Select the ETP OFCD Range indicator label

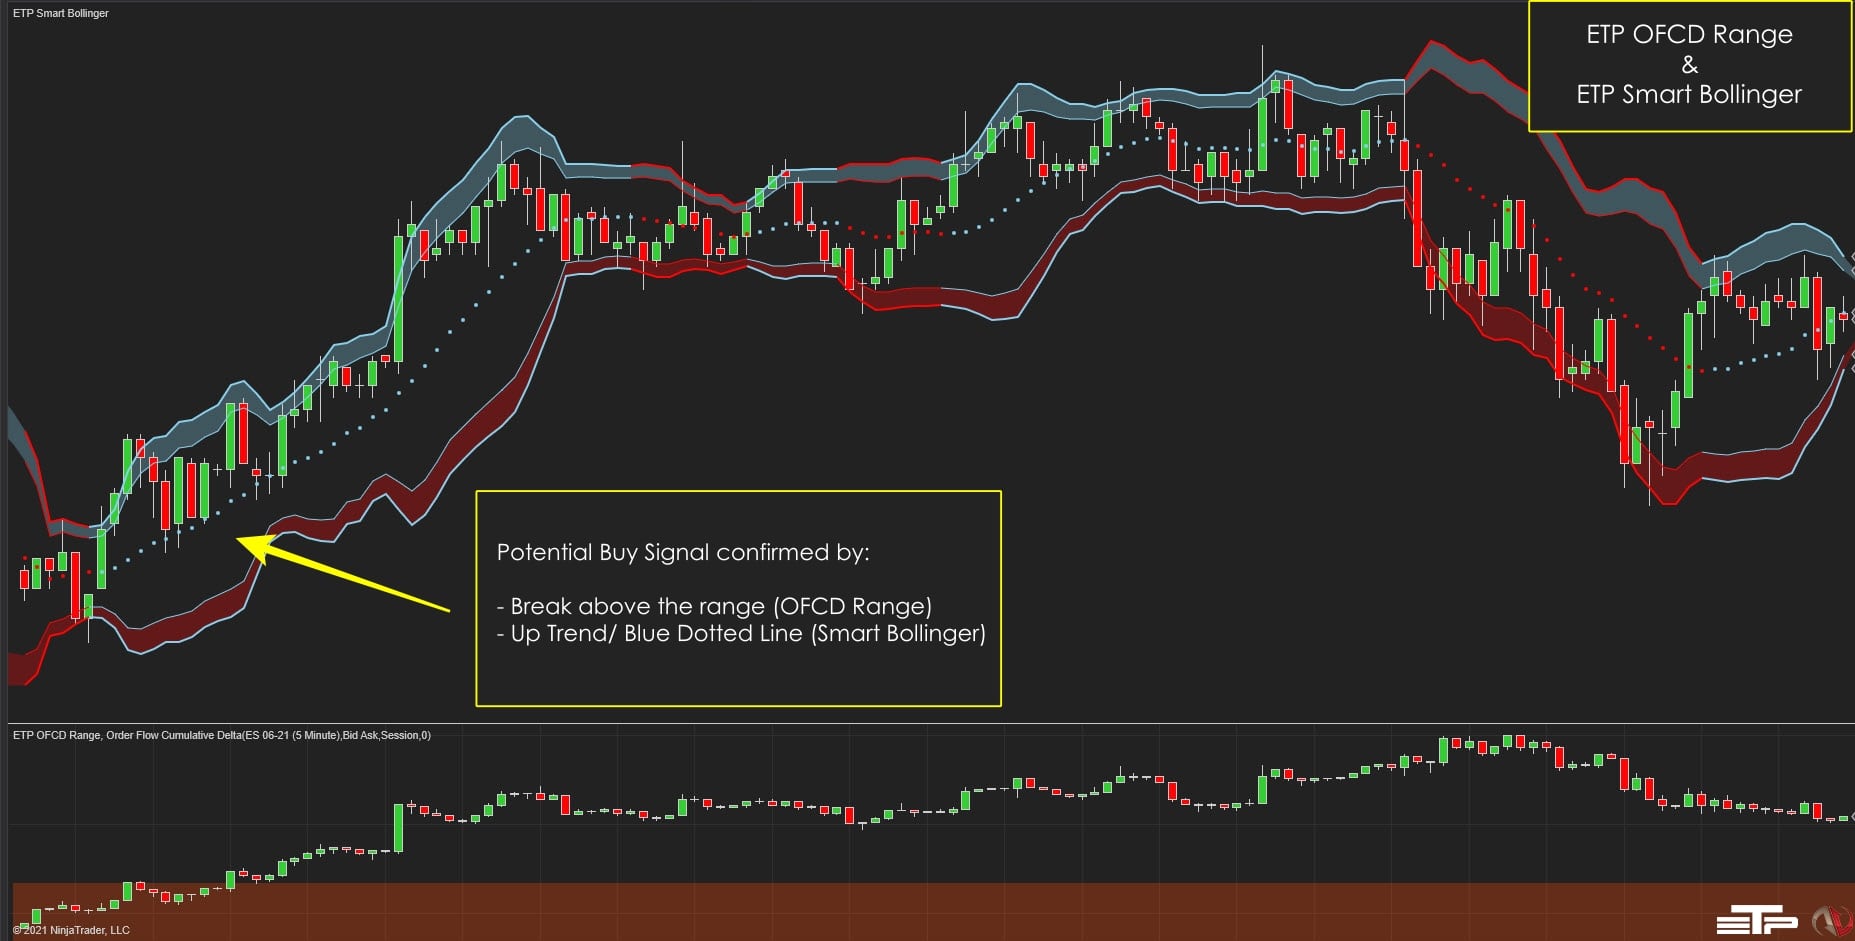coord(222,735)
